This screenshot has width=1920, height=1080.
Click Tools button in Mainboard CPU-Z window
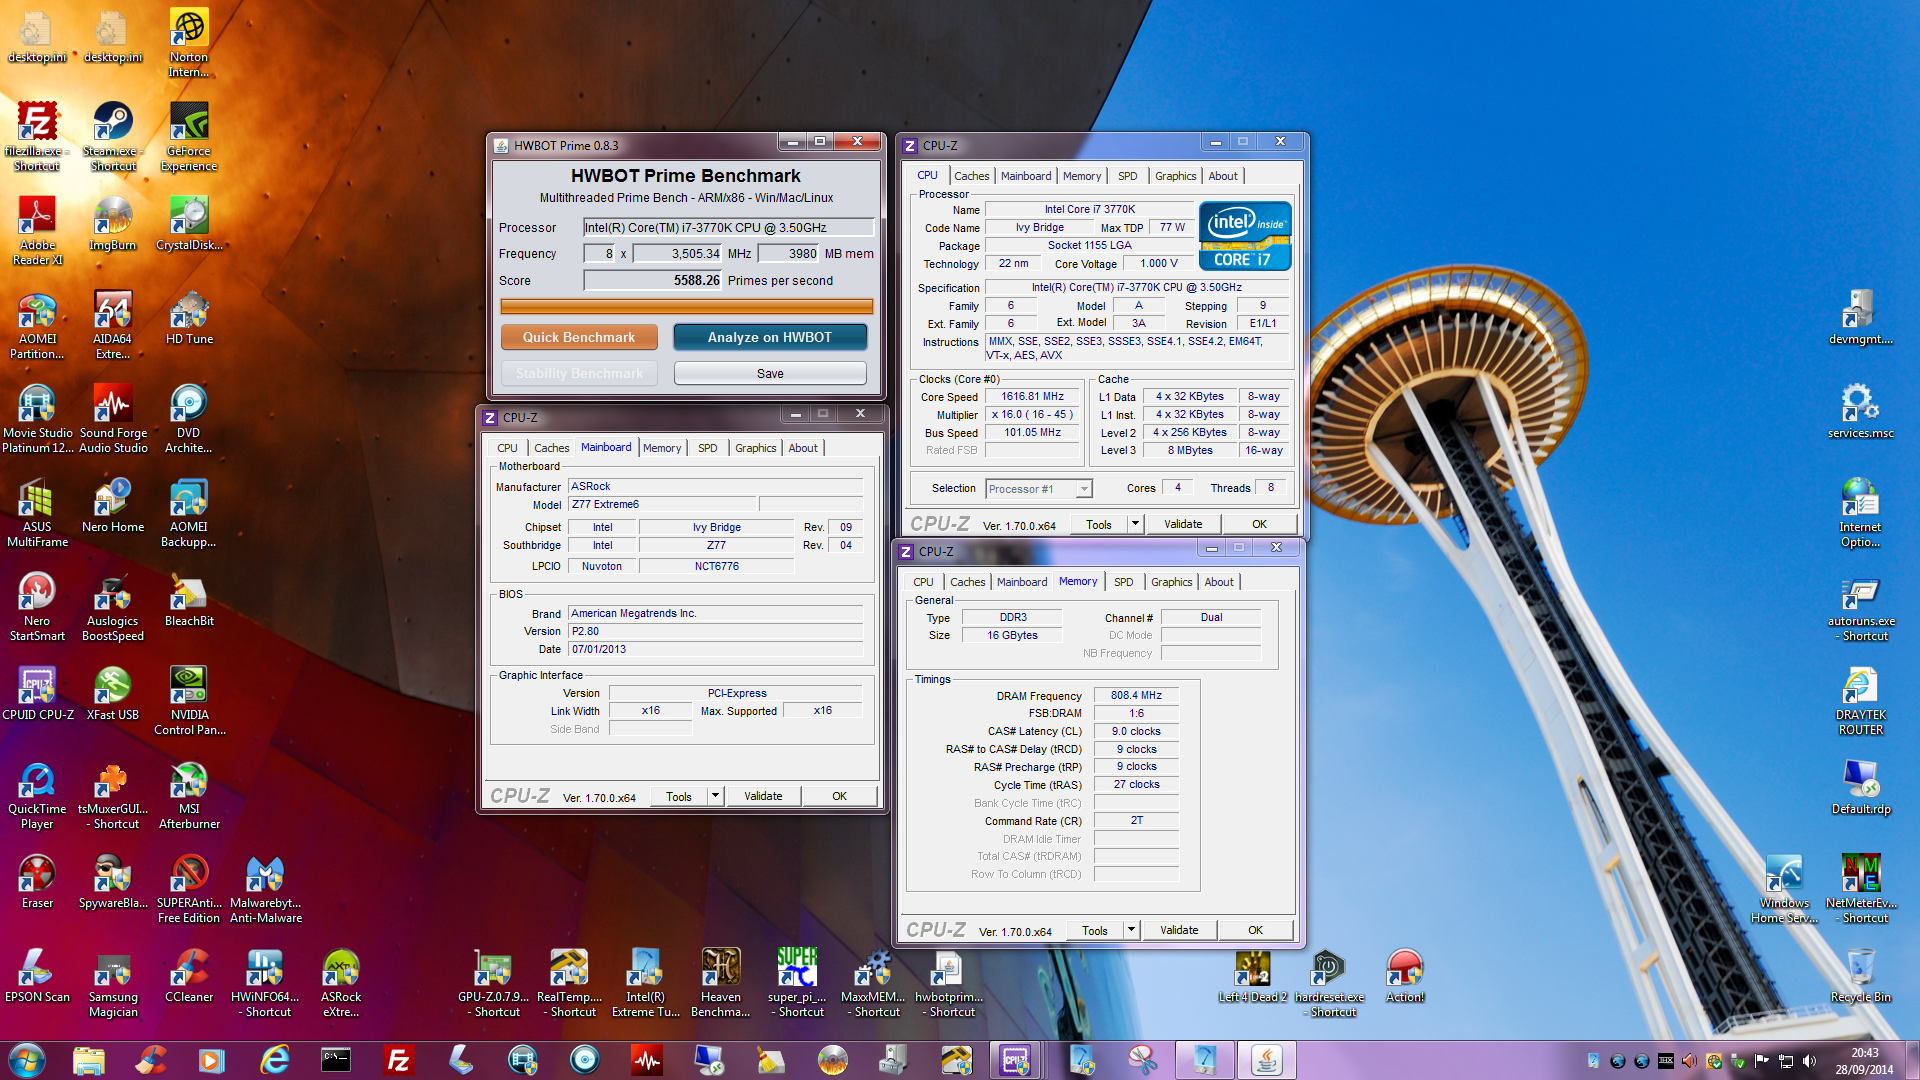click(x=679, y=796)
